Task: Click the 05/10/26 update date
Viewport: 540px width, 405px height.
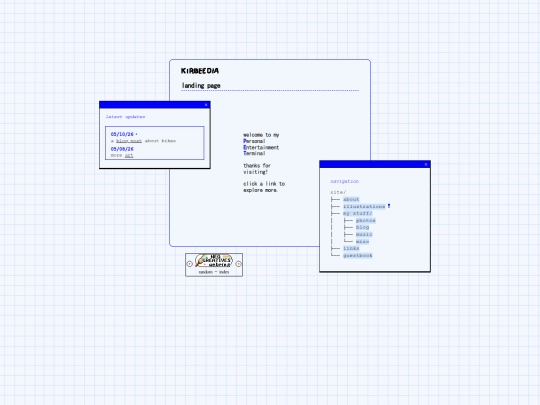Action: coord(122,134)
